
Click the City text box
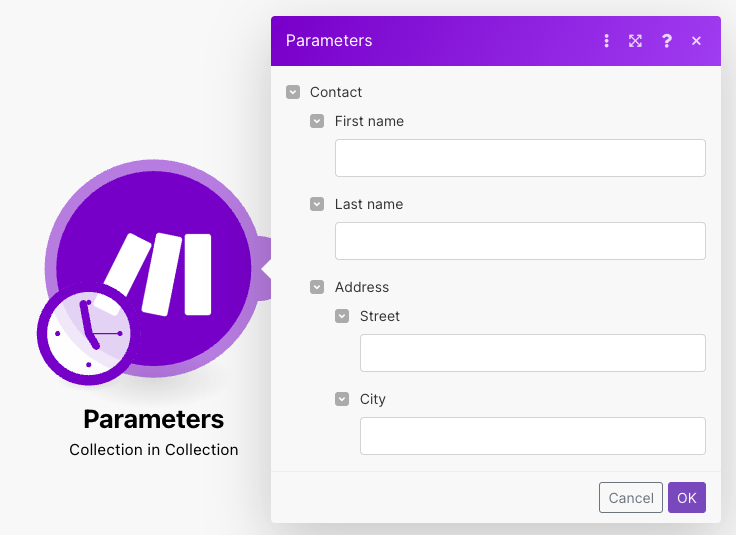coord(532,436)
